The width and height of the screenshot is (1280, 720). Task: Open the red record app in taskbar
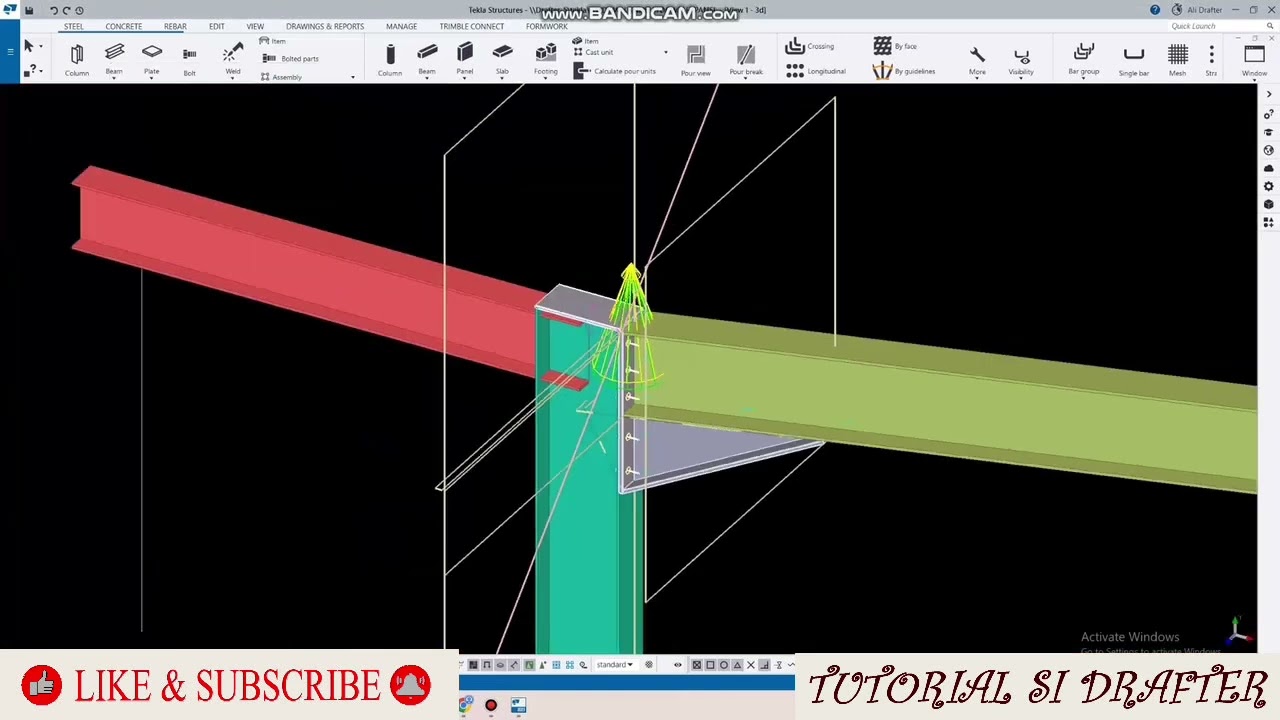click(x=490, y=706)
